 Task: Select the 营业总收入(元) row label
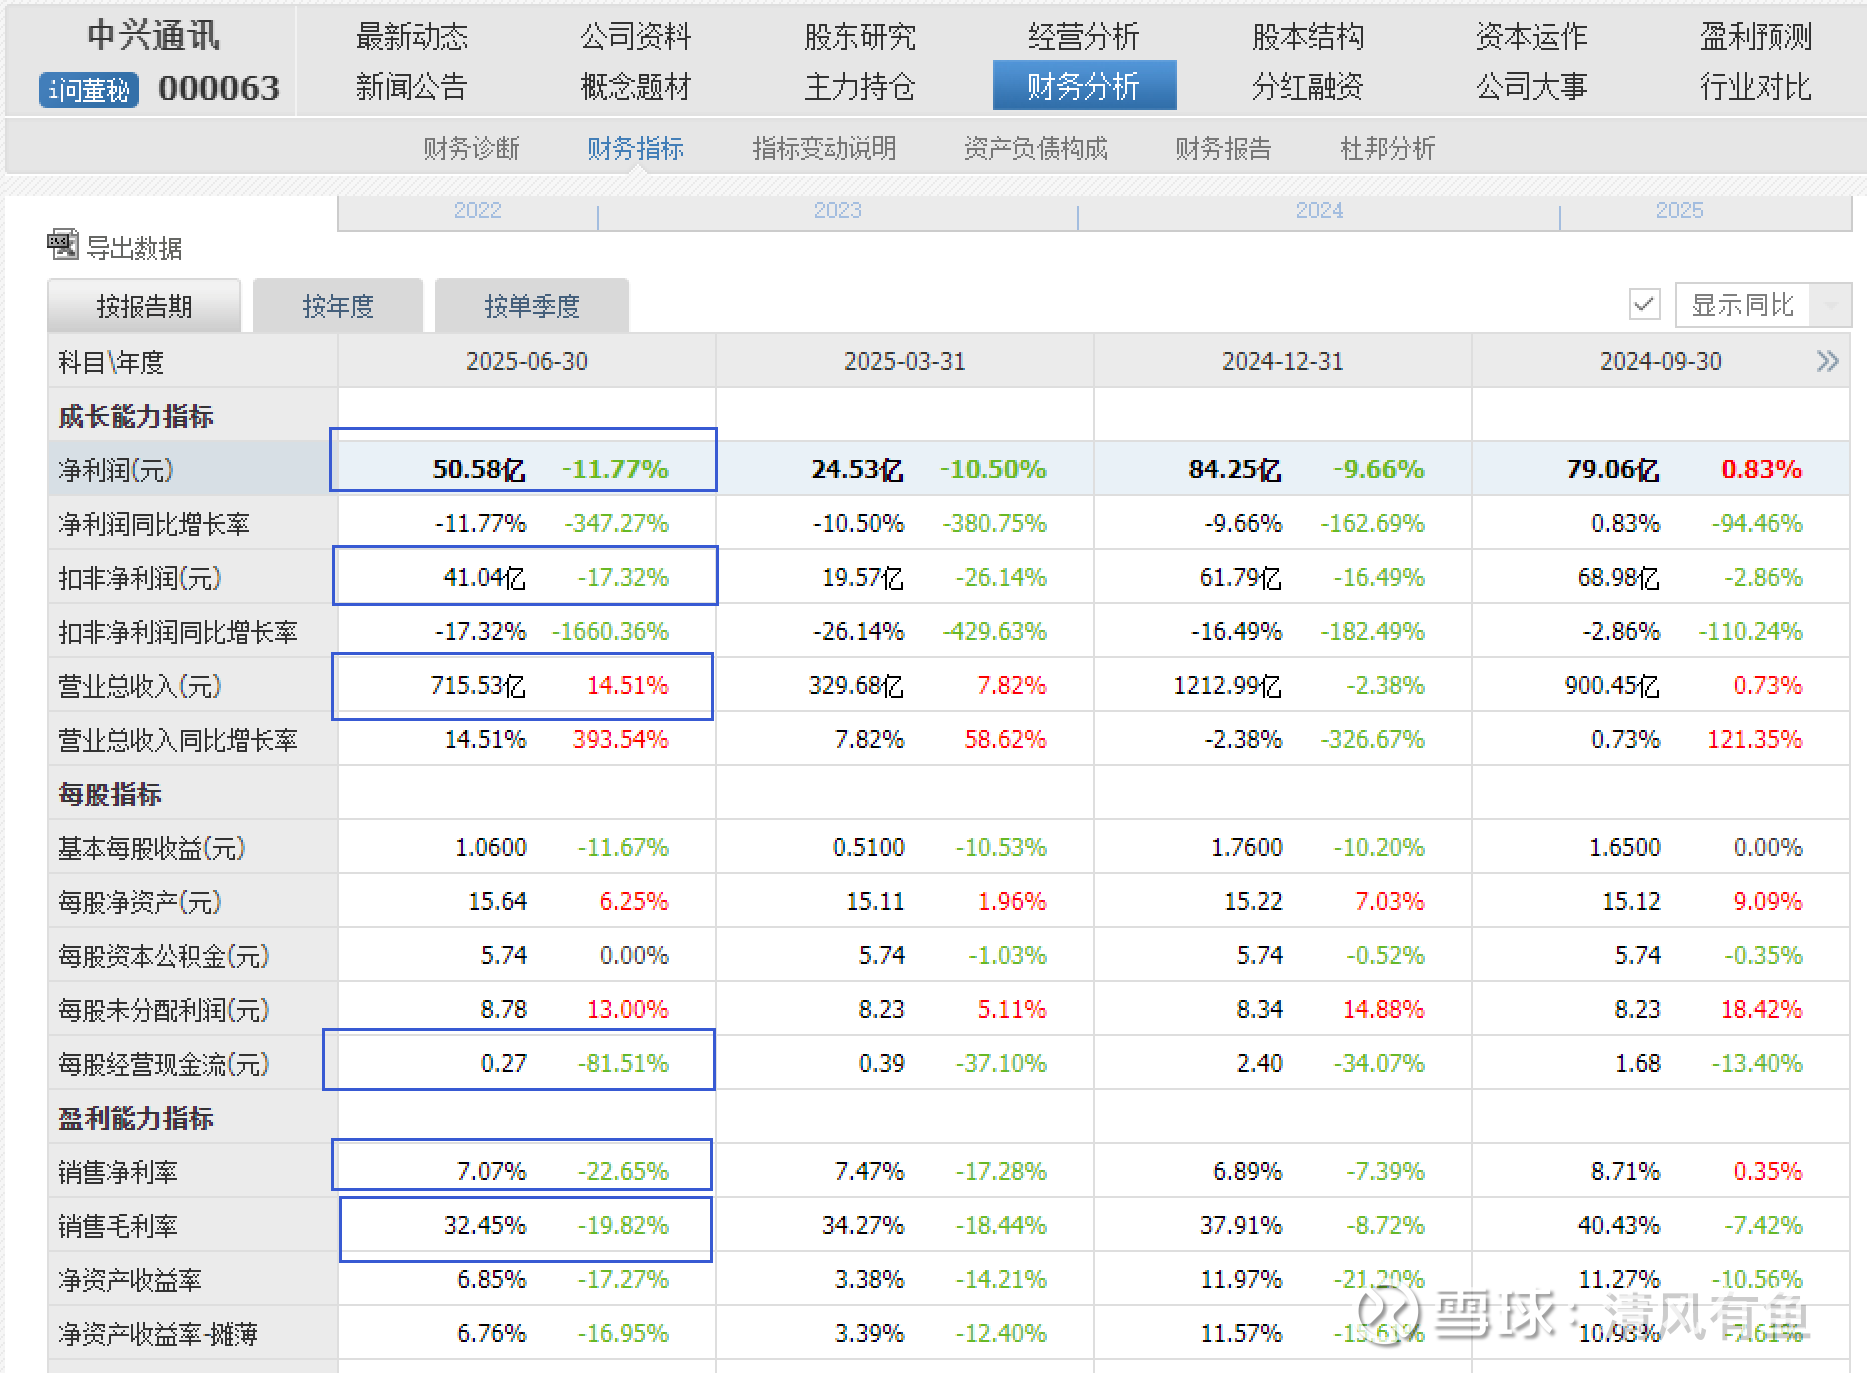[x=140, y=686]
